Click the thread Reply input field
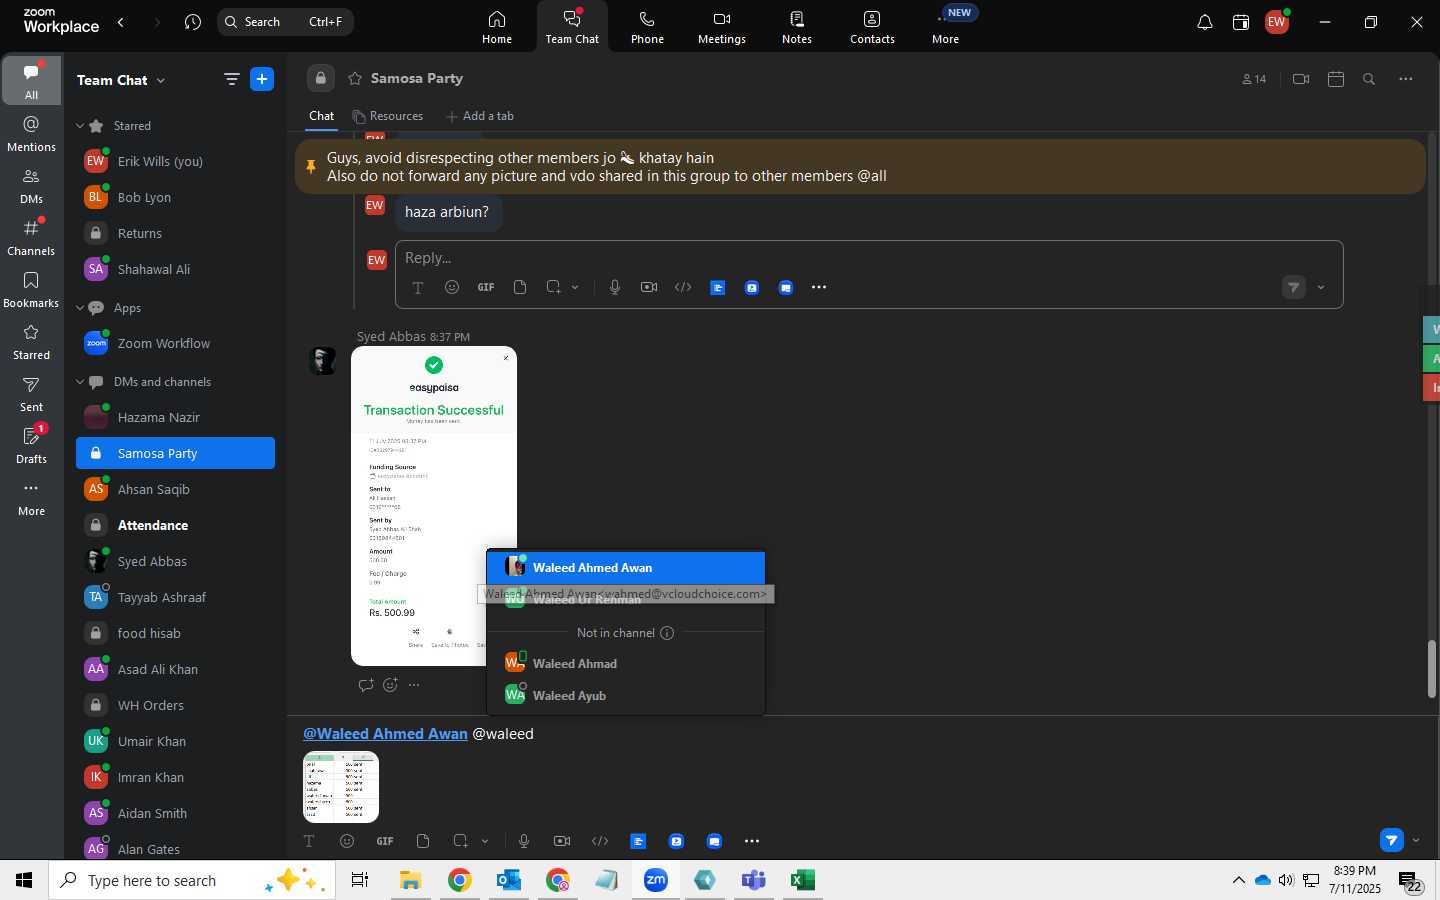Viewport: 1440px width, 900px height. (868, 258)
